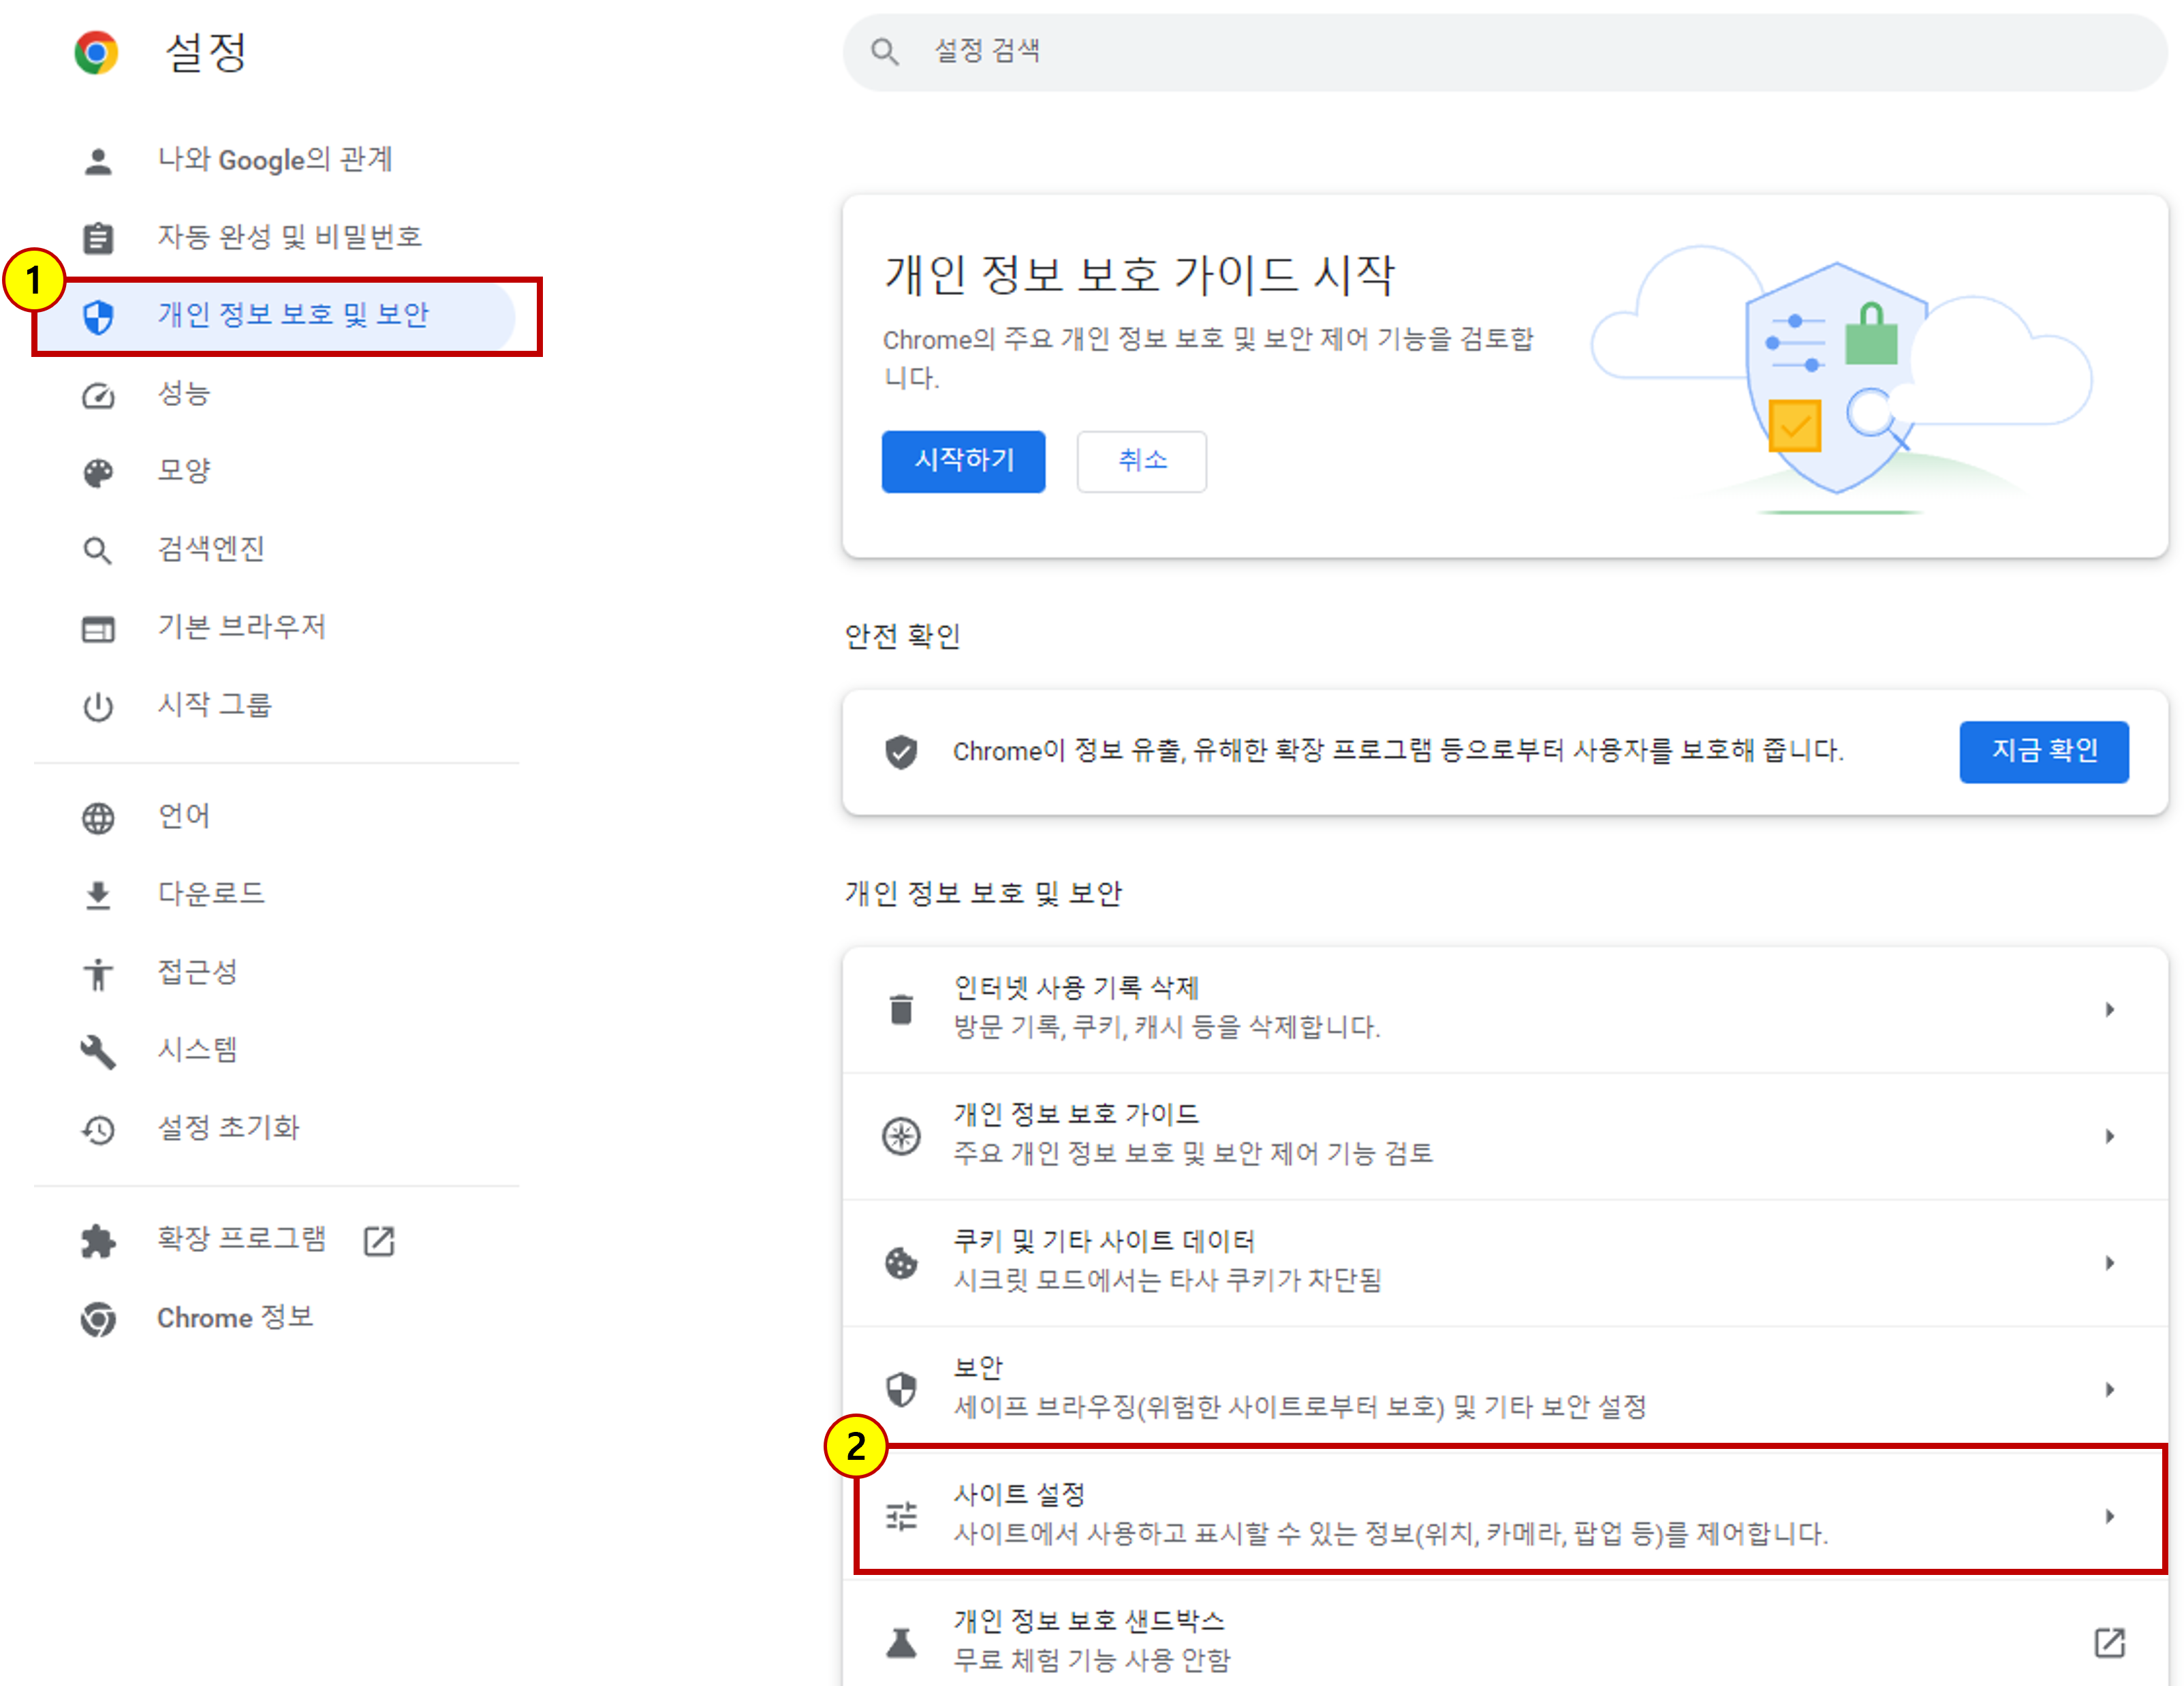Click the speedometer icon for 성능
The image size is (2184, 1686).
(98, 395)
